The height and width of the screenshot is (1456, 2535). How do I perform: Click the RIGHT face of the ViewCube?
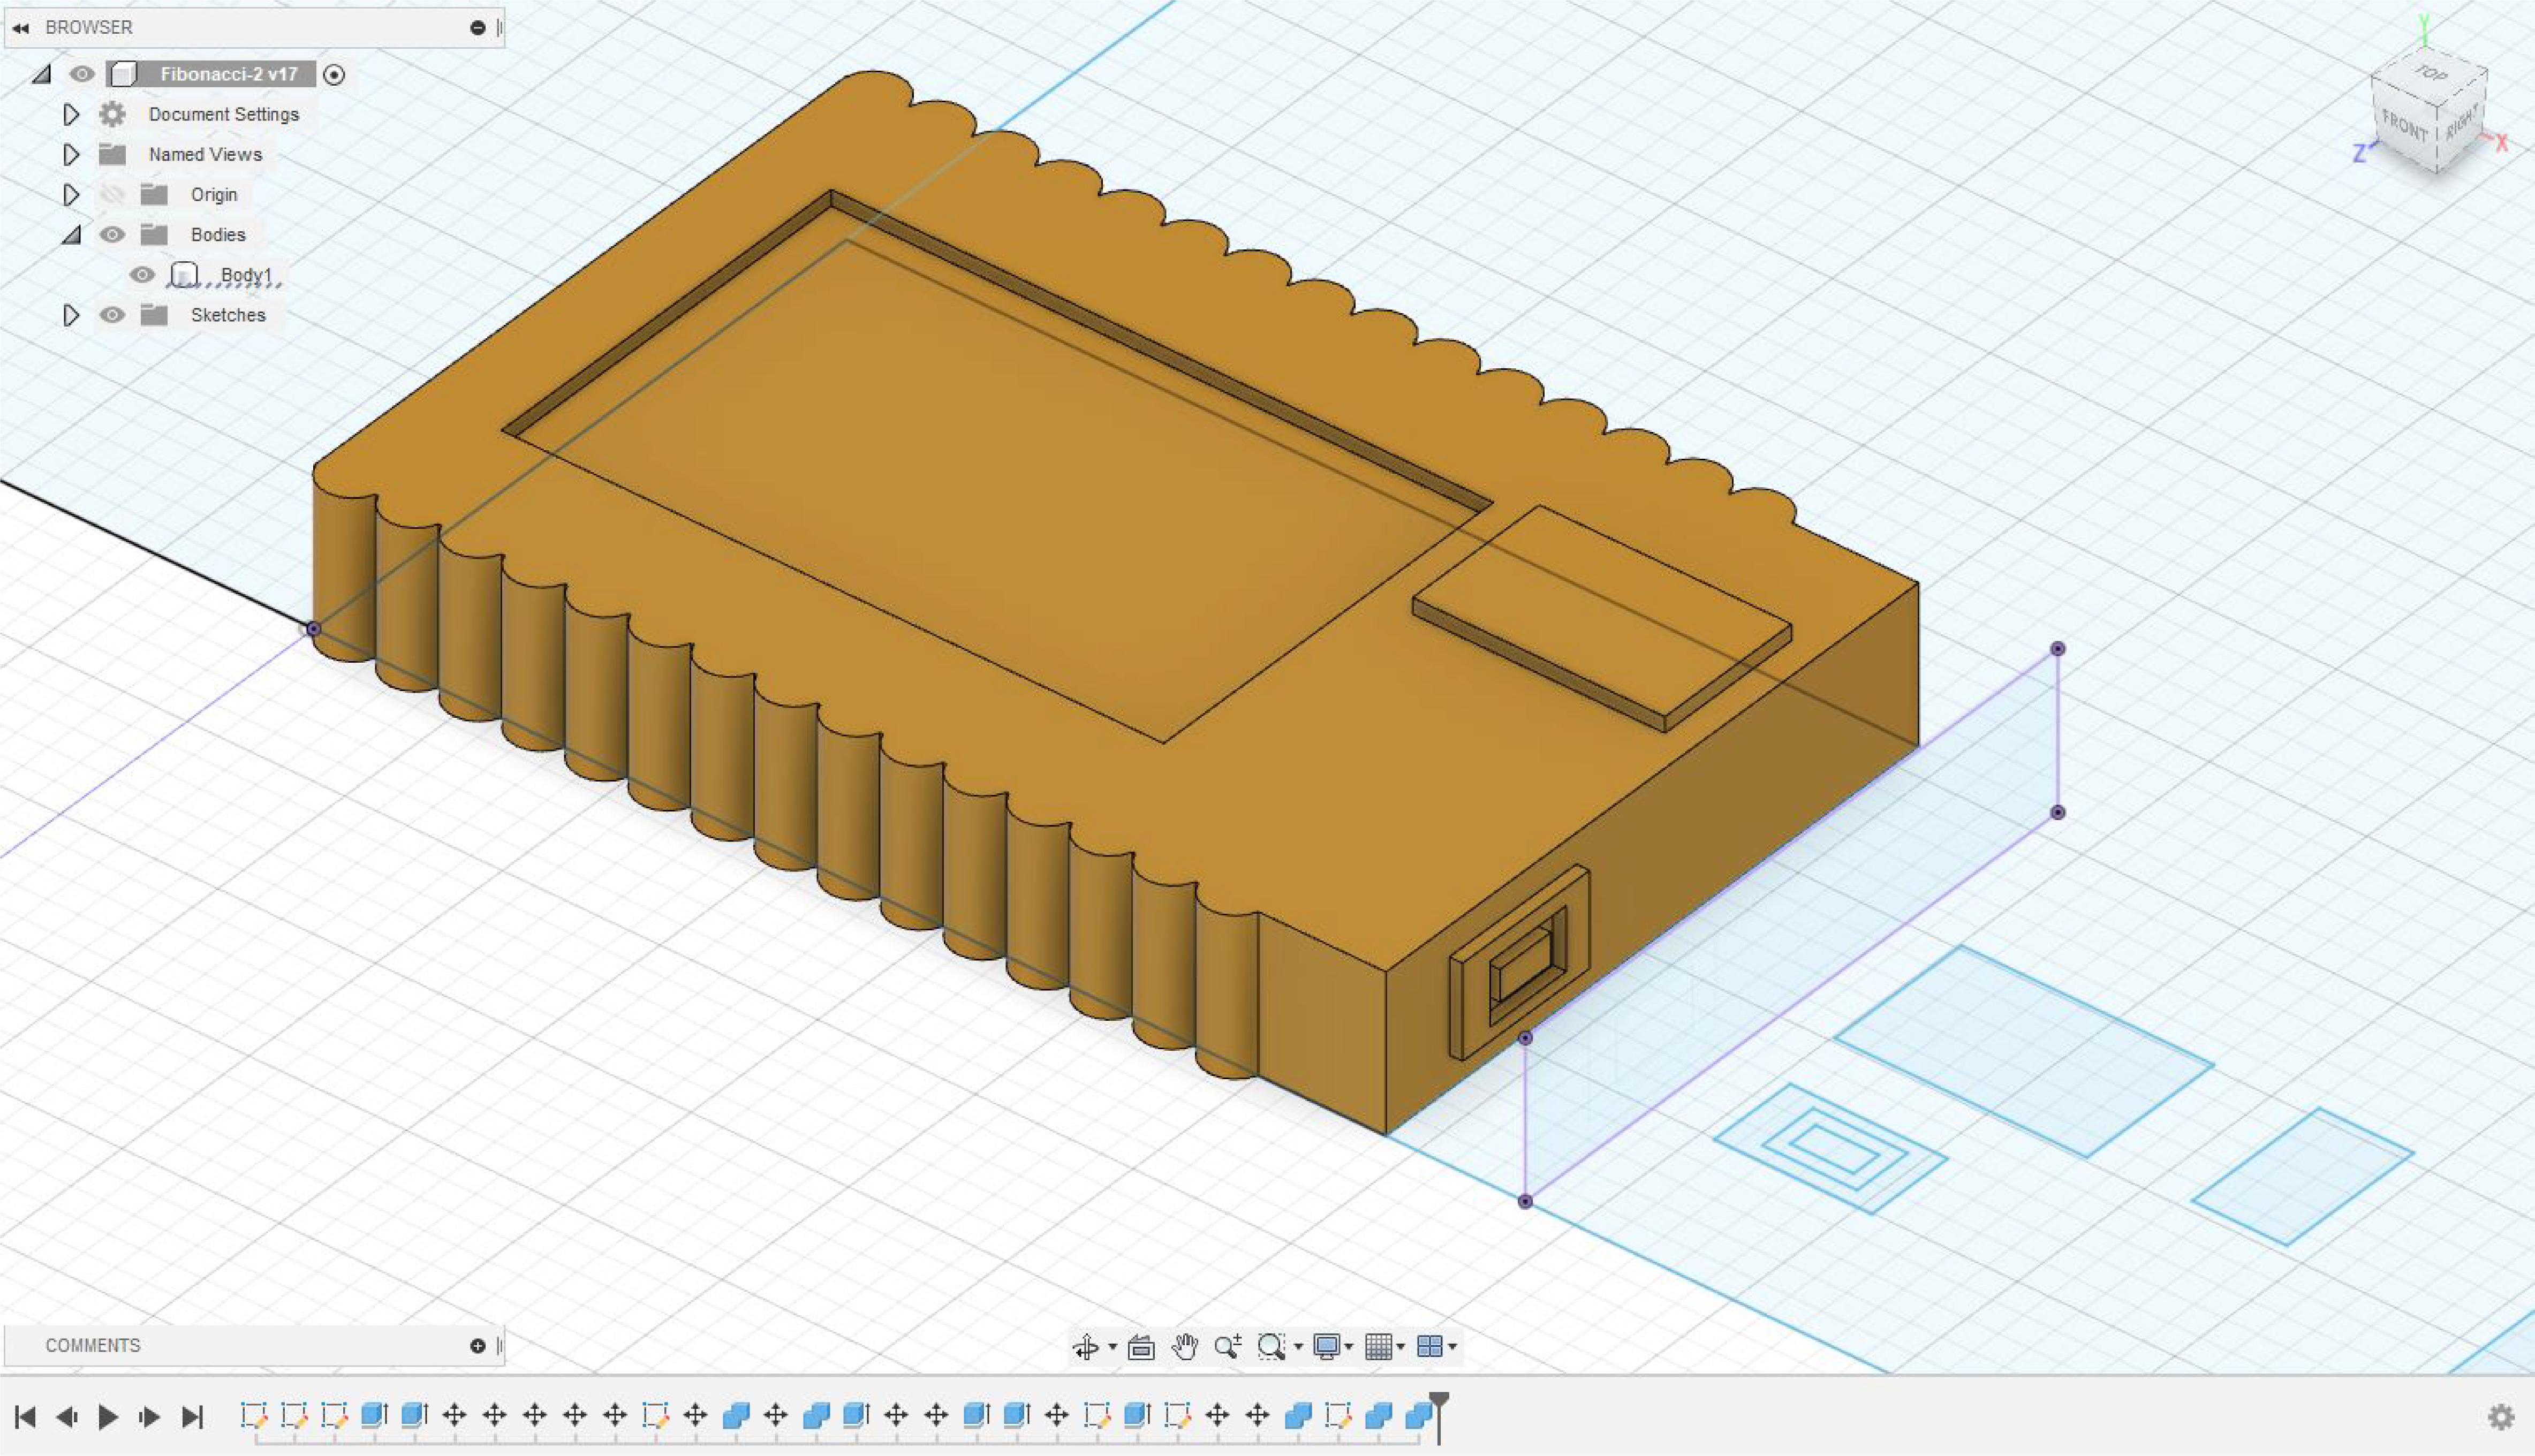tap(2462, 123)
